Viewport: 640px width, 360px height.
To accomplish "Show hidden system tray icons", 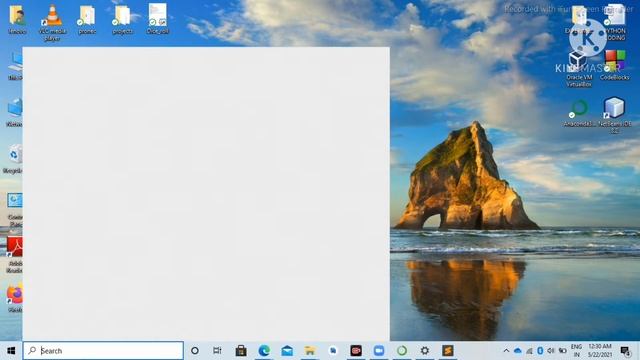I will [506, 351].
